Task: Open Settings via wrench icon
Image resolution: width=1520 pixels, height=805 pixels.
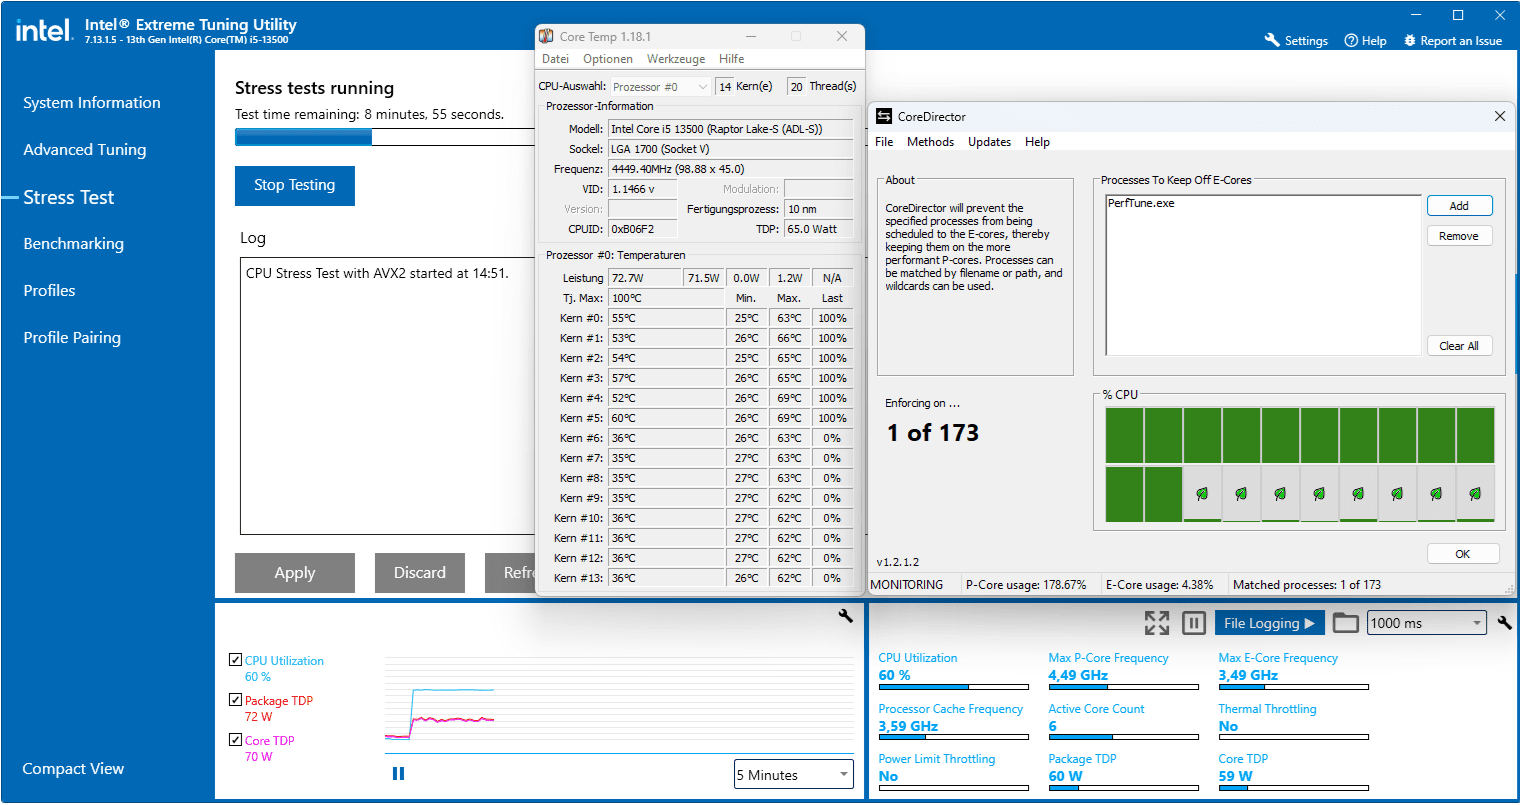Action: click(1272, 40)
